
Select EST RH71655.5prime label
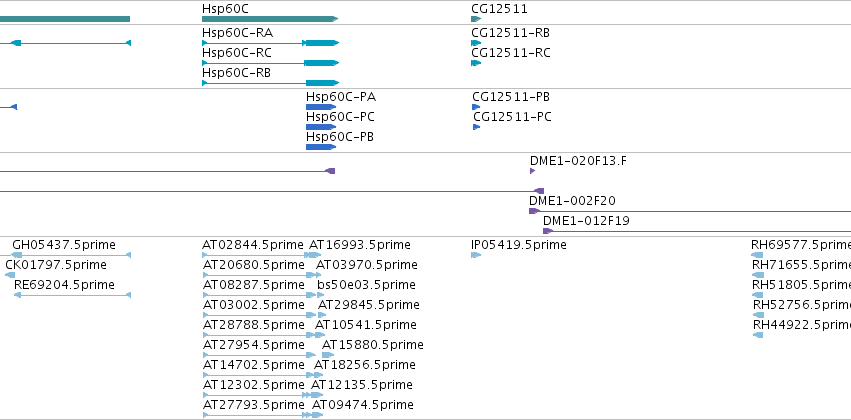(802, 265)
